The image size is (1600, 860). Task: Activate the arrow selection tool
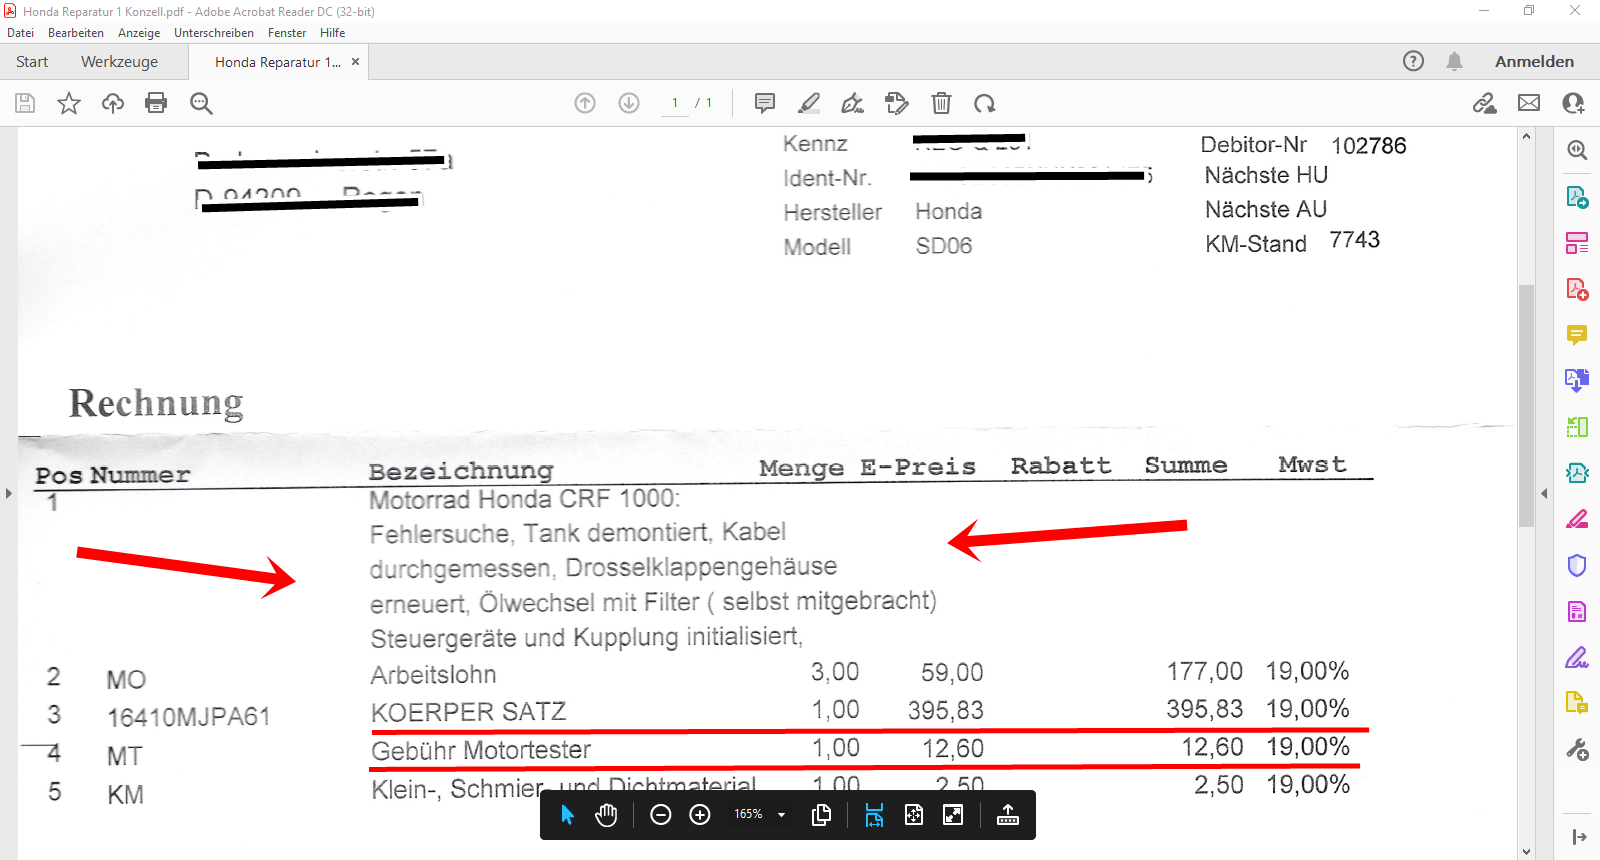(x=568, y=815)
